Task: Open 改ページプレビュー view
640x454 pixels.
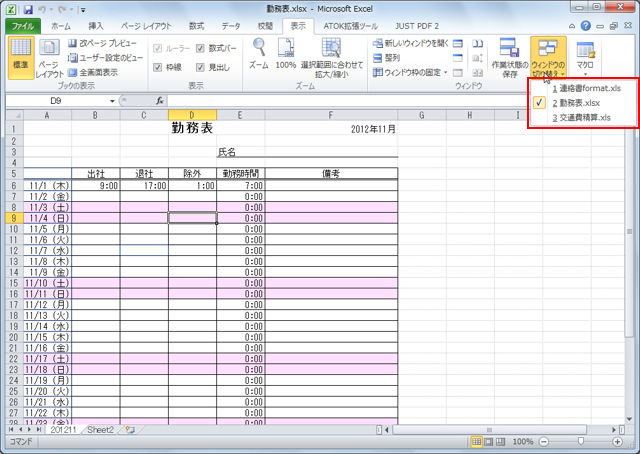Action: [x=102, y=43]
